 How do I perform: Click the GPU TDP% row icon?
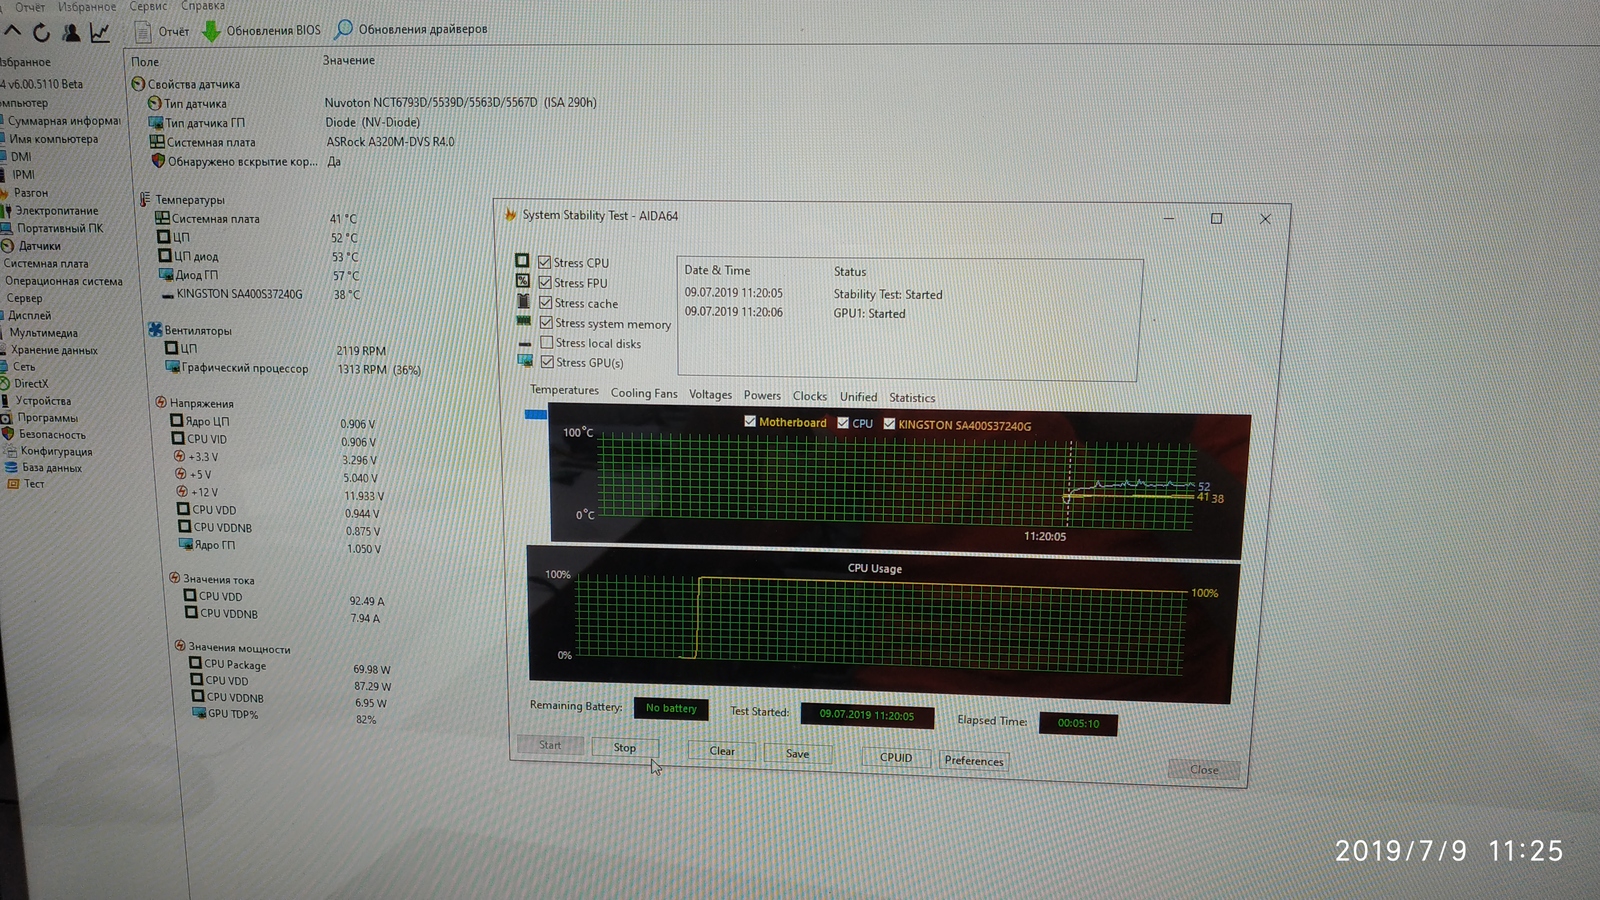click(199, 713)
